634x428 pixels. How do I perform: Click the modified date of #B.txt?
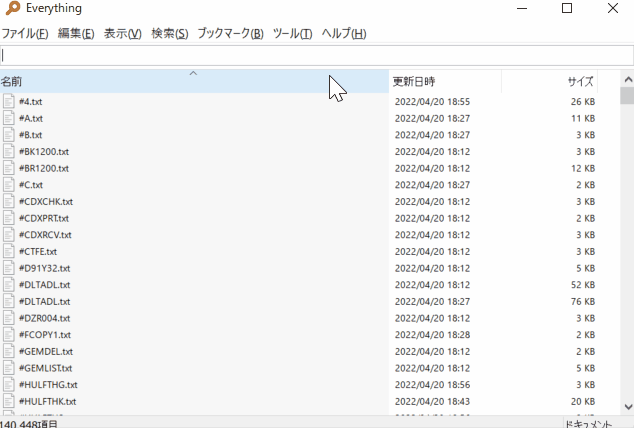432,135
